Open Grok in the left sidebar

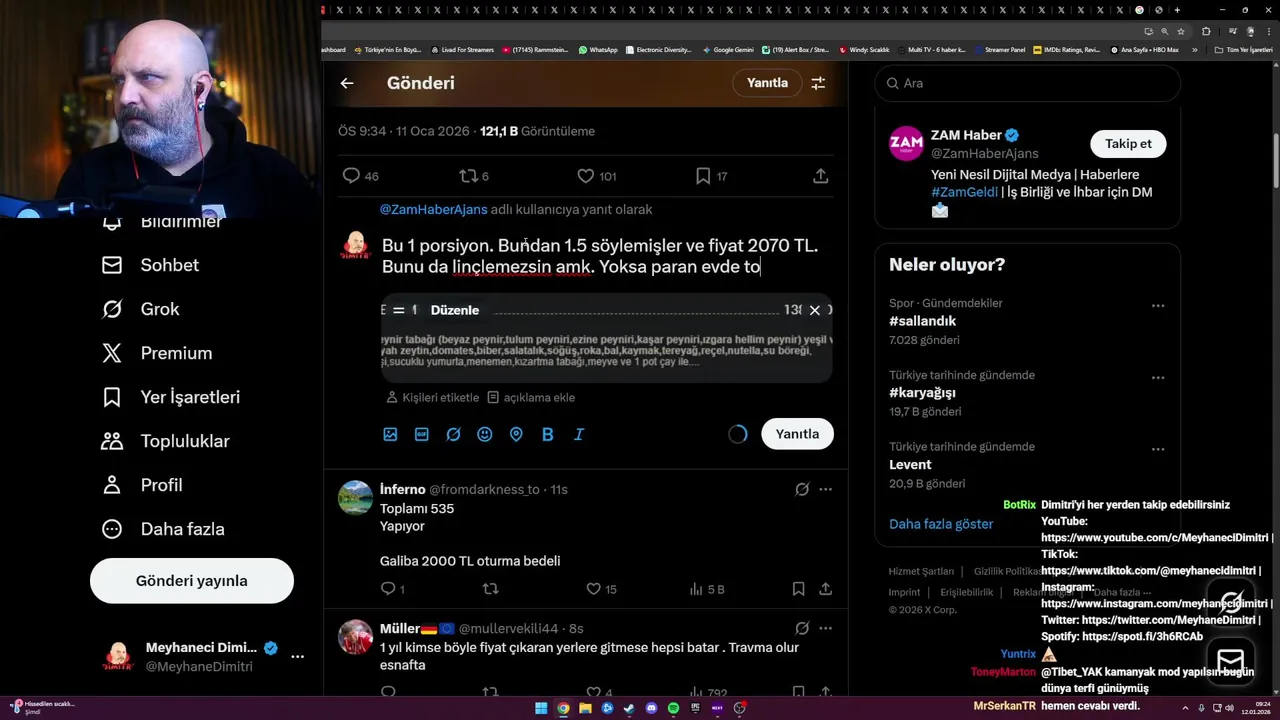click(141, 309)
